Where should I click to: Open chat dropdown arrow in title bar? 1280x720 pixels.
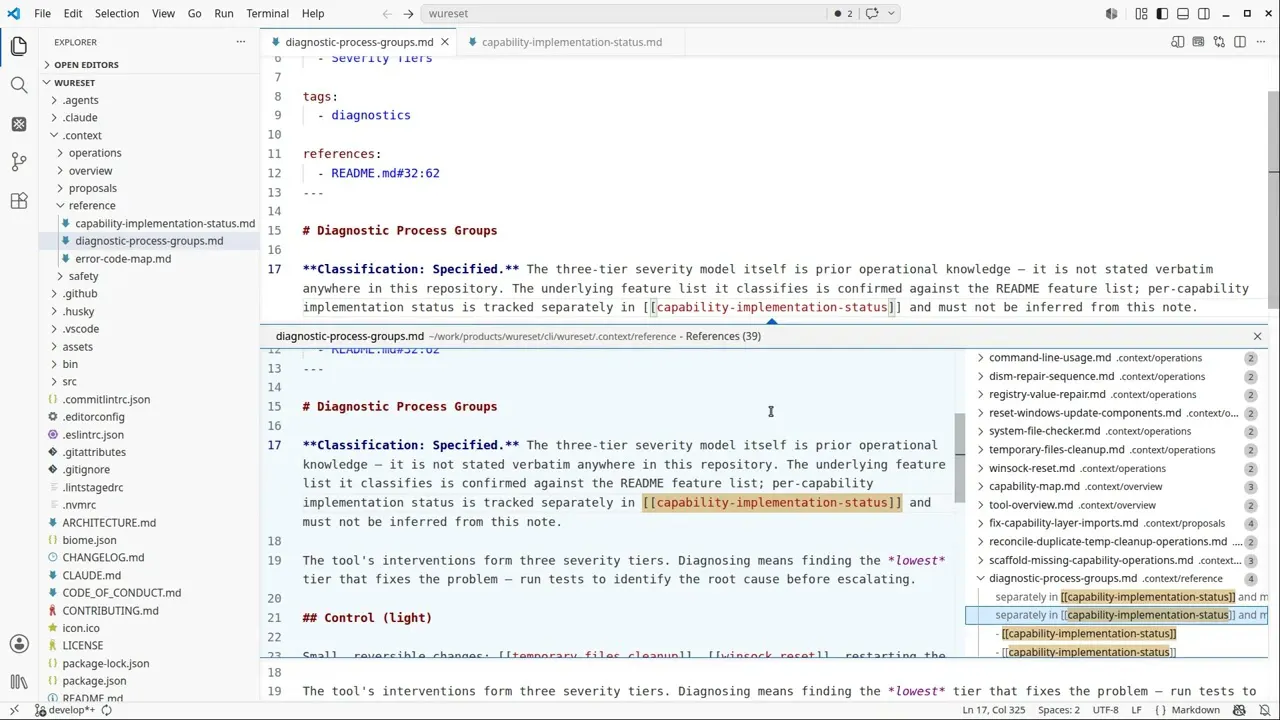(891, 13)
